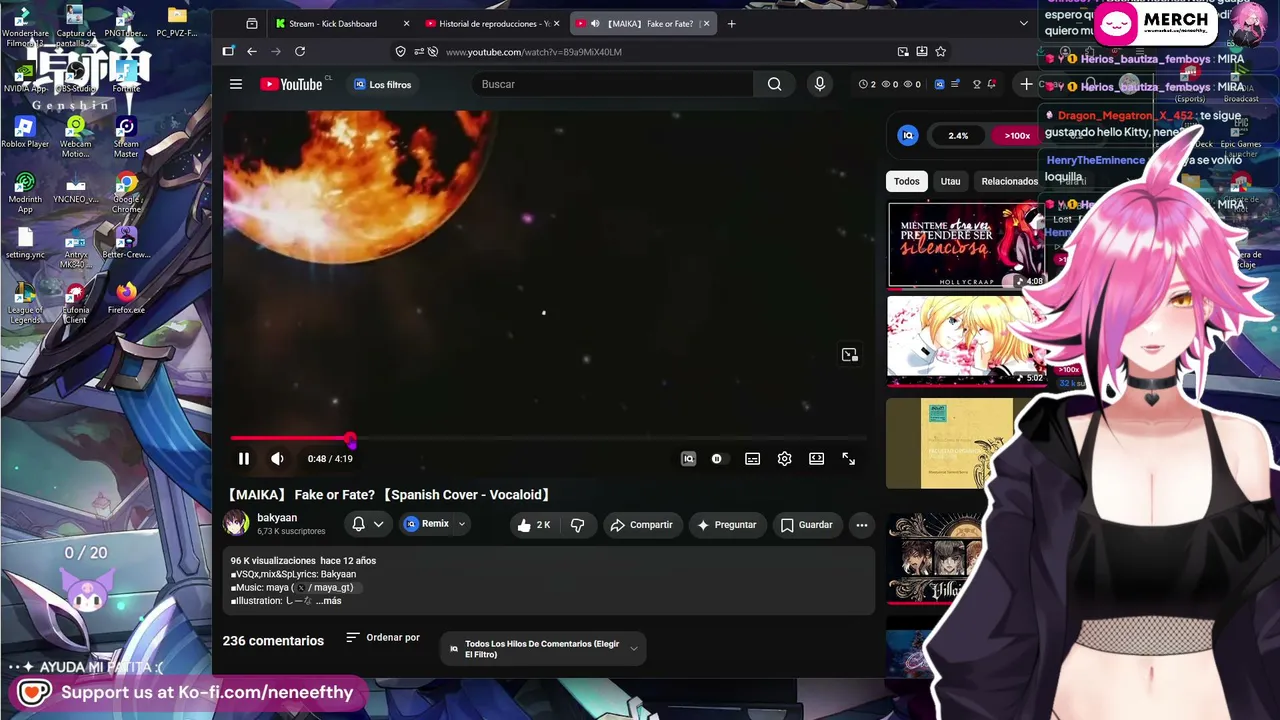The image size is (1280, 720).
Task: Switch to theater mode
Action: tap(816, 458)
